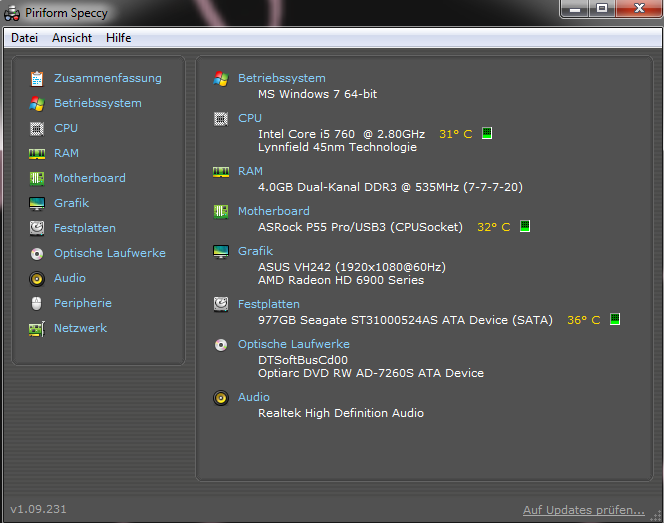This screenshot has width=664, height=523.
Task: Click RAM heading in summary panel
Action: [250, 172]
